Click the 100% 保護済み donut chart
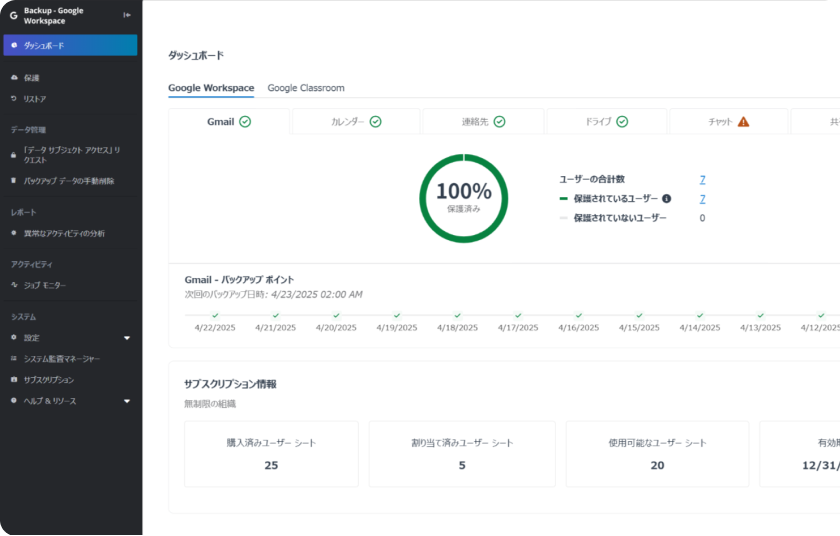This screenshot has width=840, height=536. [463, 199]
